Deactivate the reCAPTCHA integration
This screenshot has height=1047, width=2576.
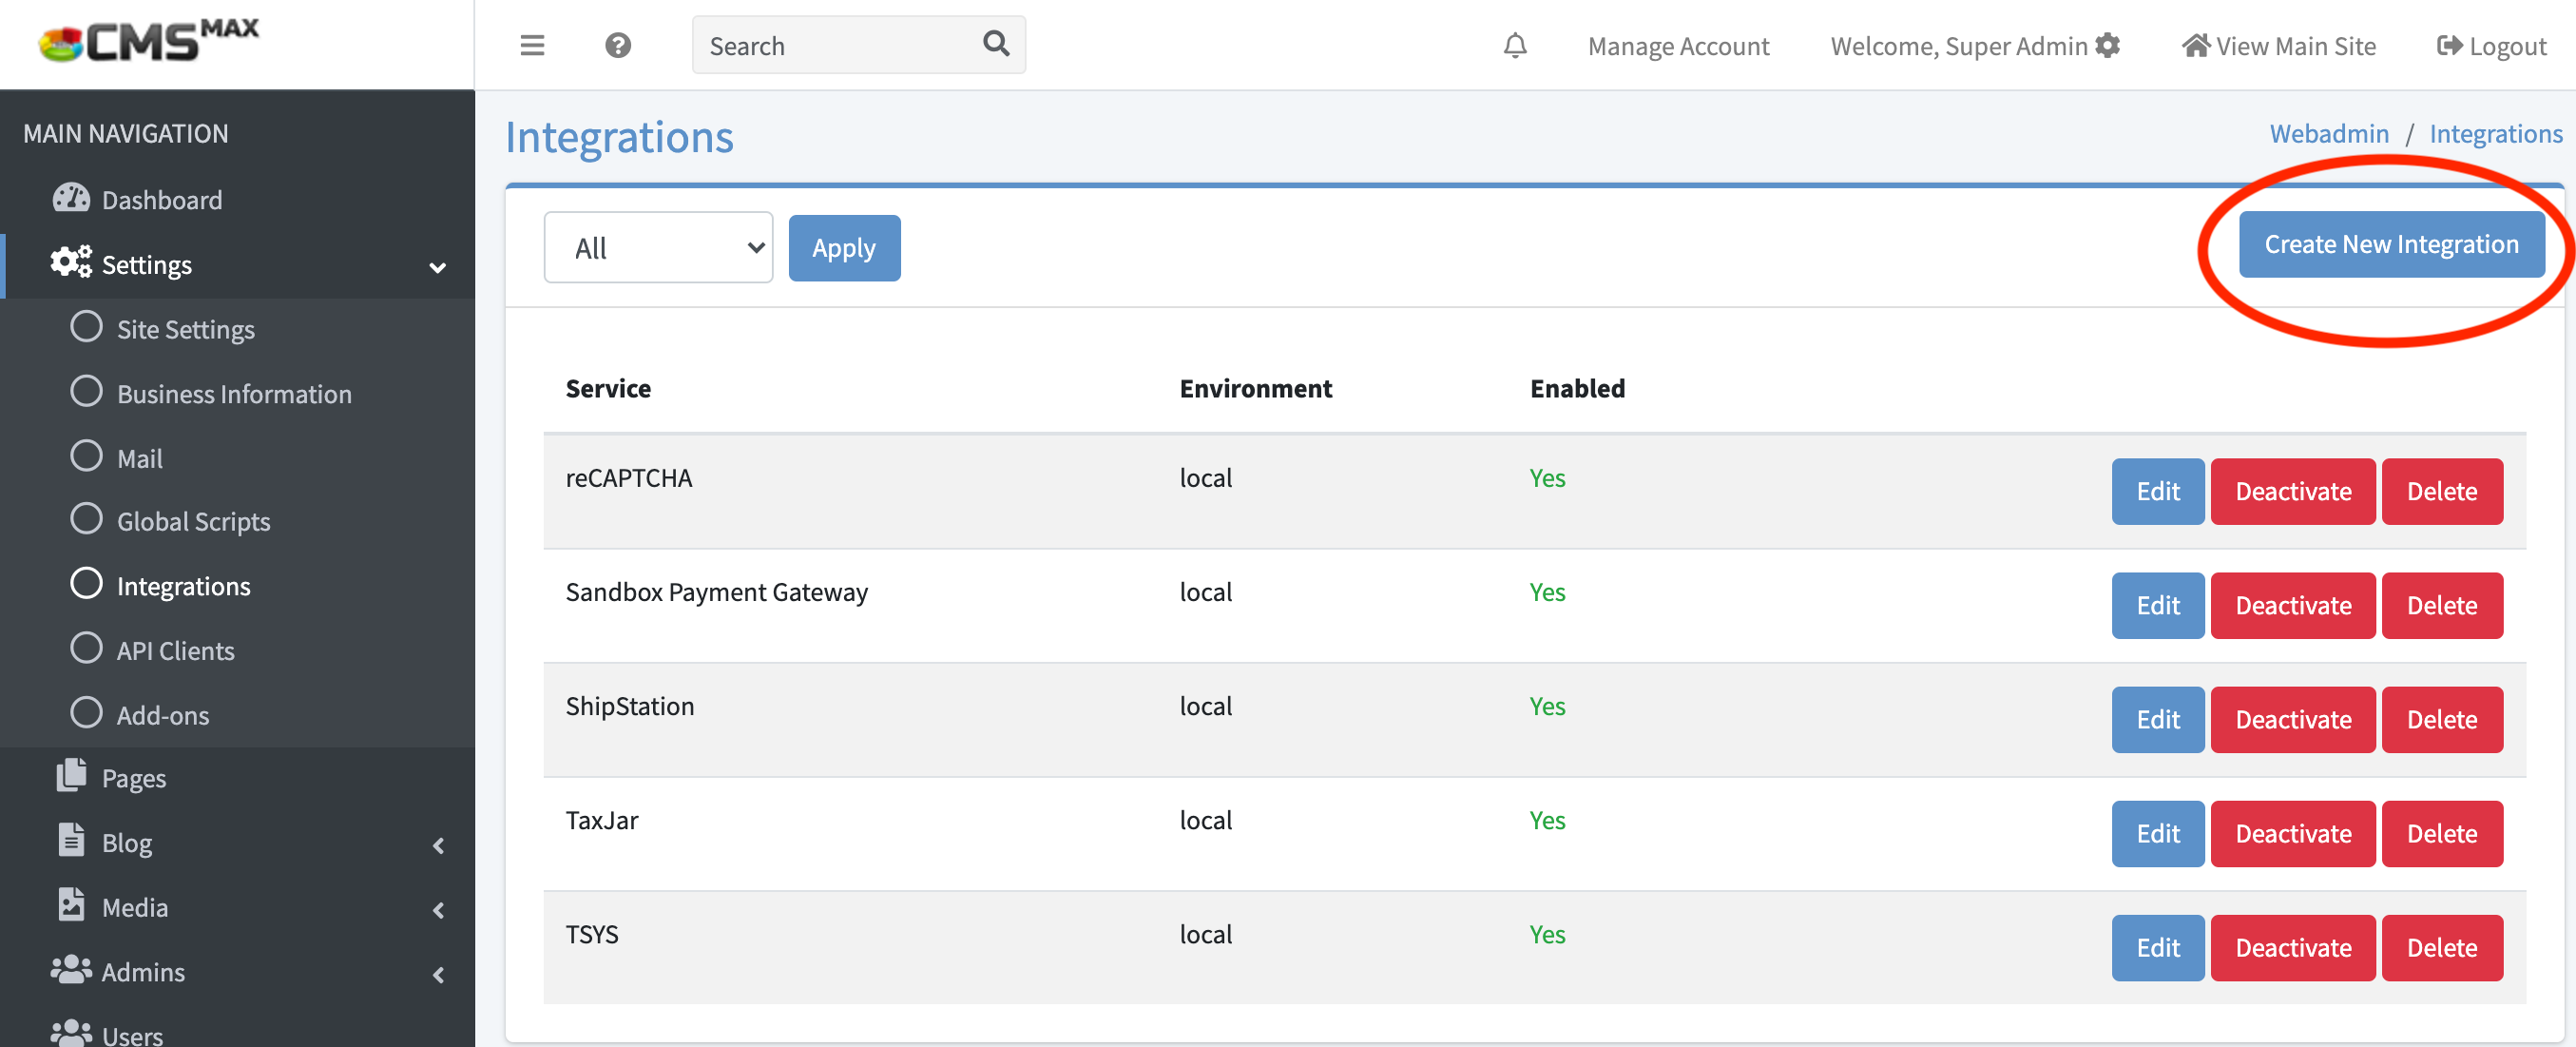[x=2292, y=491]
